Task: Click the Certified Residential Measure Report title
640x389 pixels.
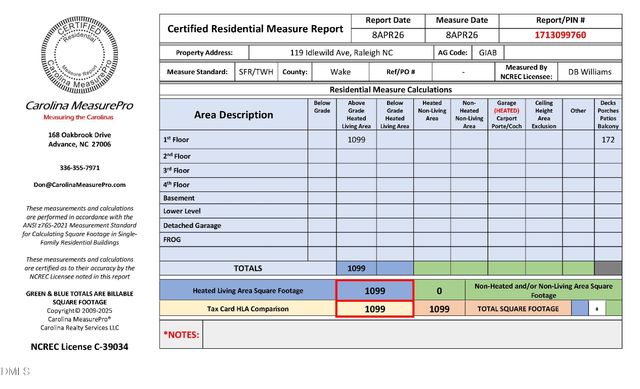Action: pyautogui.click(x=255, y=29)
